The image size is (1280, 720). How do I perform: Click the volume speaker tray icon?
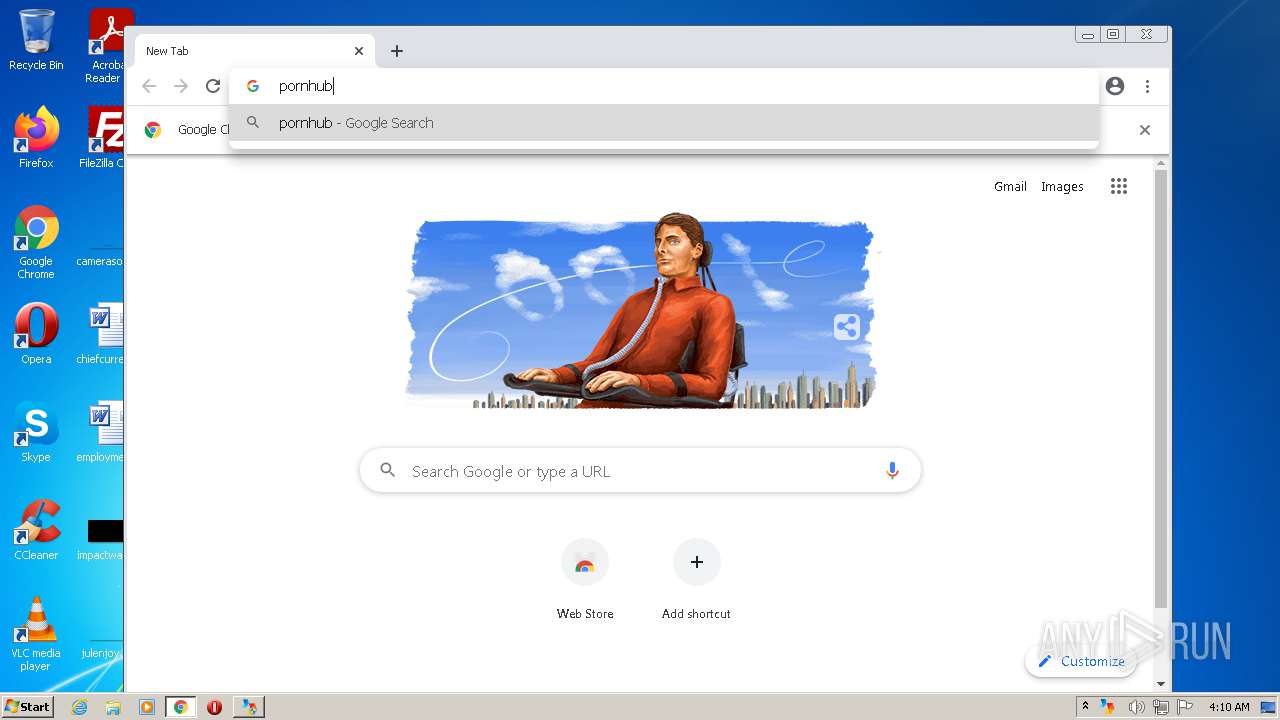(x=1136, y=707)
